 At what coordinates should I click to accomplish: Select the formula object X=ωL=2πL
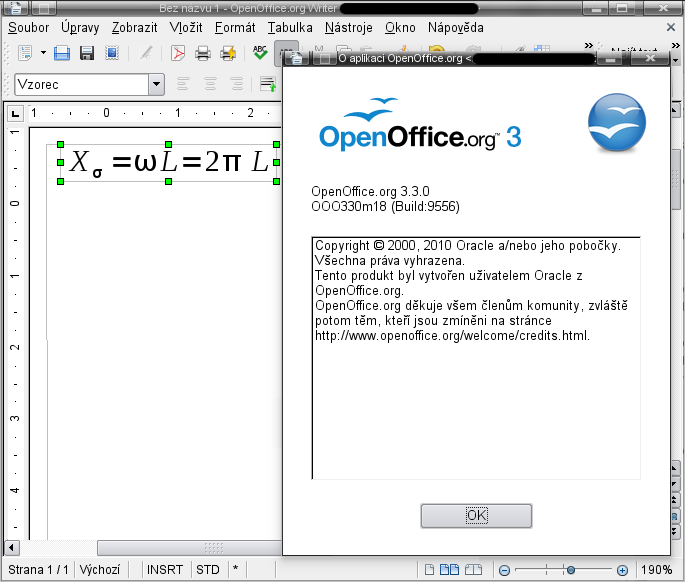coord(168,163)
